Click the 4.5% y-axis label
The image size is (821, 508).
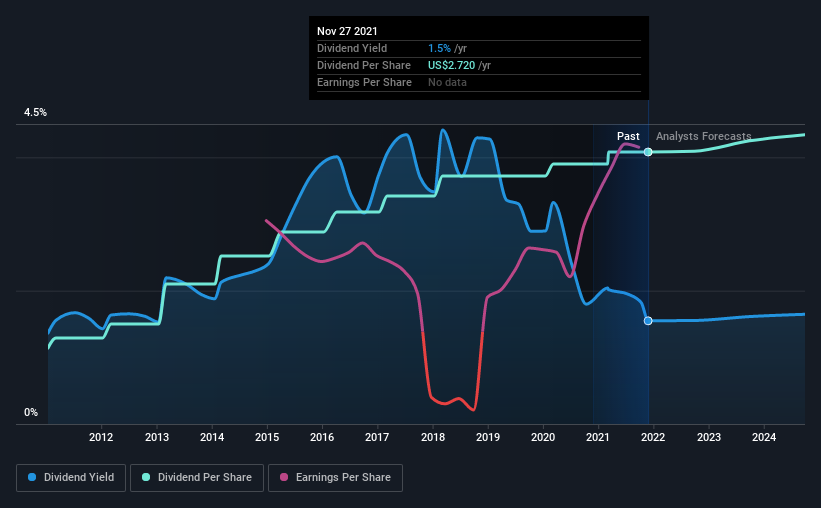coord(35,113)
